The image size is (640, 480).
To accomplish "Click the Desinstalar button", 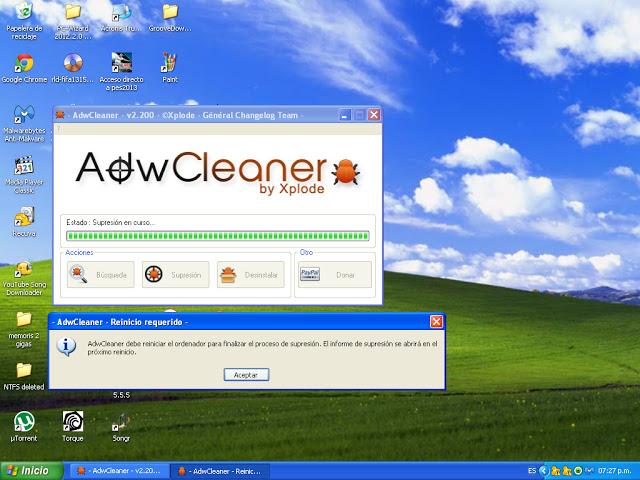I will [251, 274].
